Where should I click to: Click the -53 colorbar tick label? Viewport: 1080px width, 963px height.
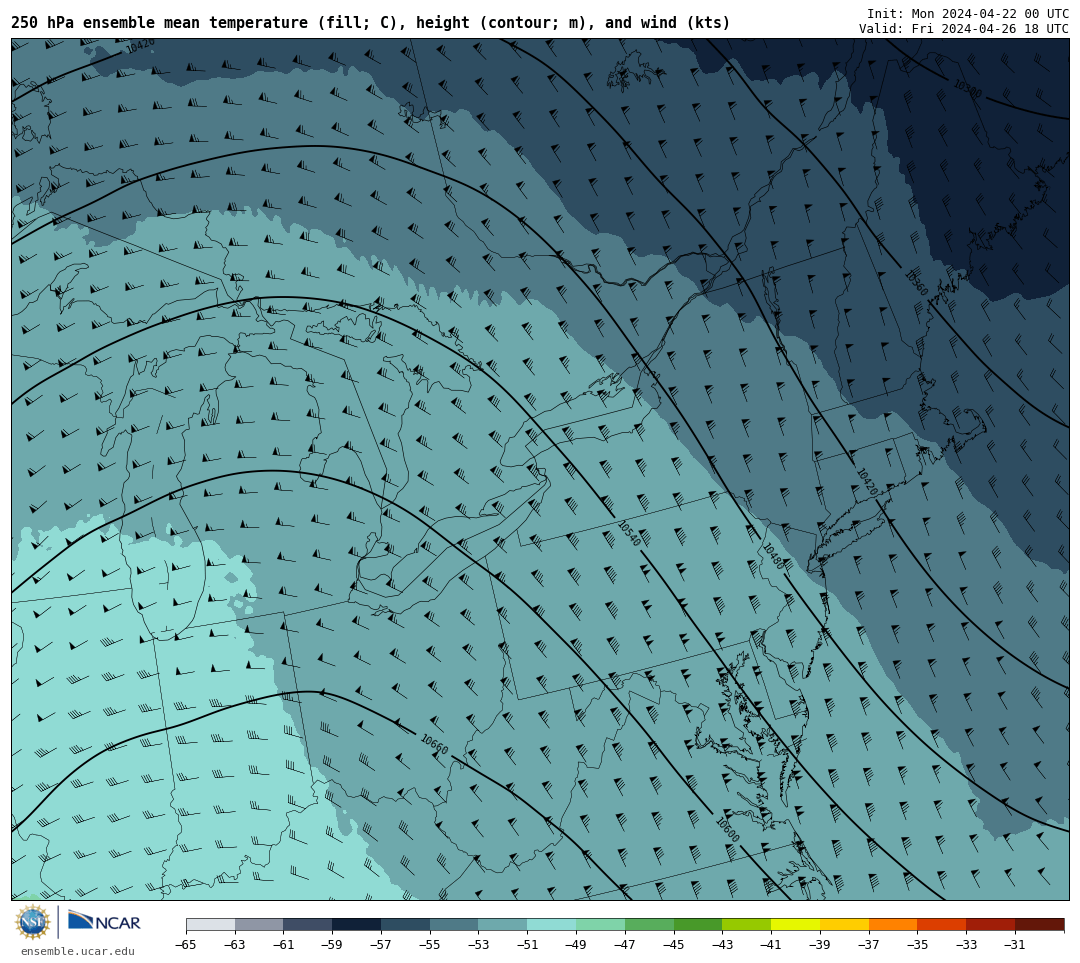pos(479,944)
